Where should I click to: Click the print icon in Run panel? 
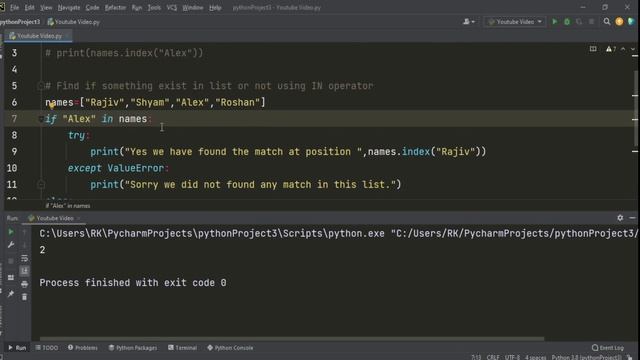[x=24, y=284]
